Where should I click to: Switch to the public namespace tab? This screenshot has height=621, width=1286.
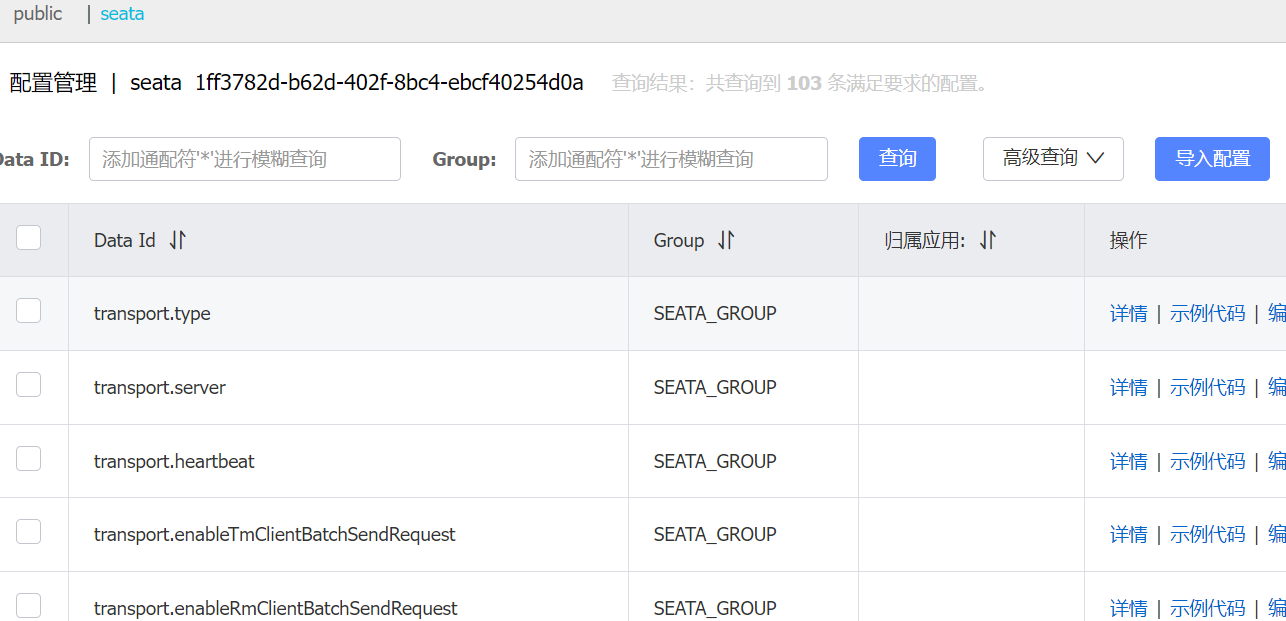pyautogui.click(x=38, y=14)
